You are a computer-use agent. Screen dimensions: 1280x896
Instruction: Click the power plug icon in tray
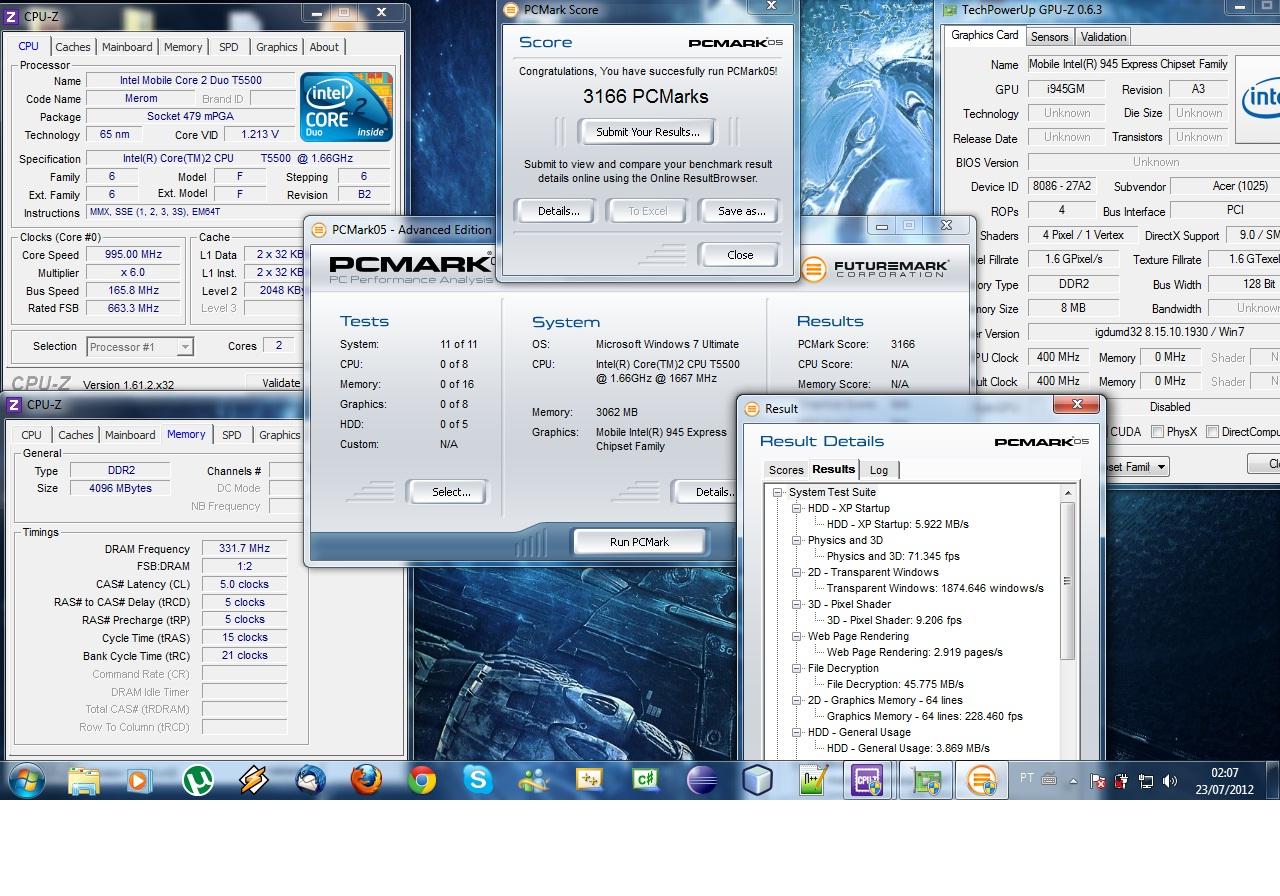click(x=1122, y=781)
